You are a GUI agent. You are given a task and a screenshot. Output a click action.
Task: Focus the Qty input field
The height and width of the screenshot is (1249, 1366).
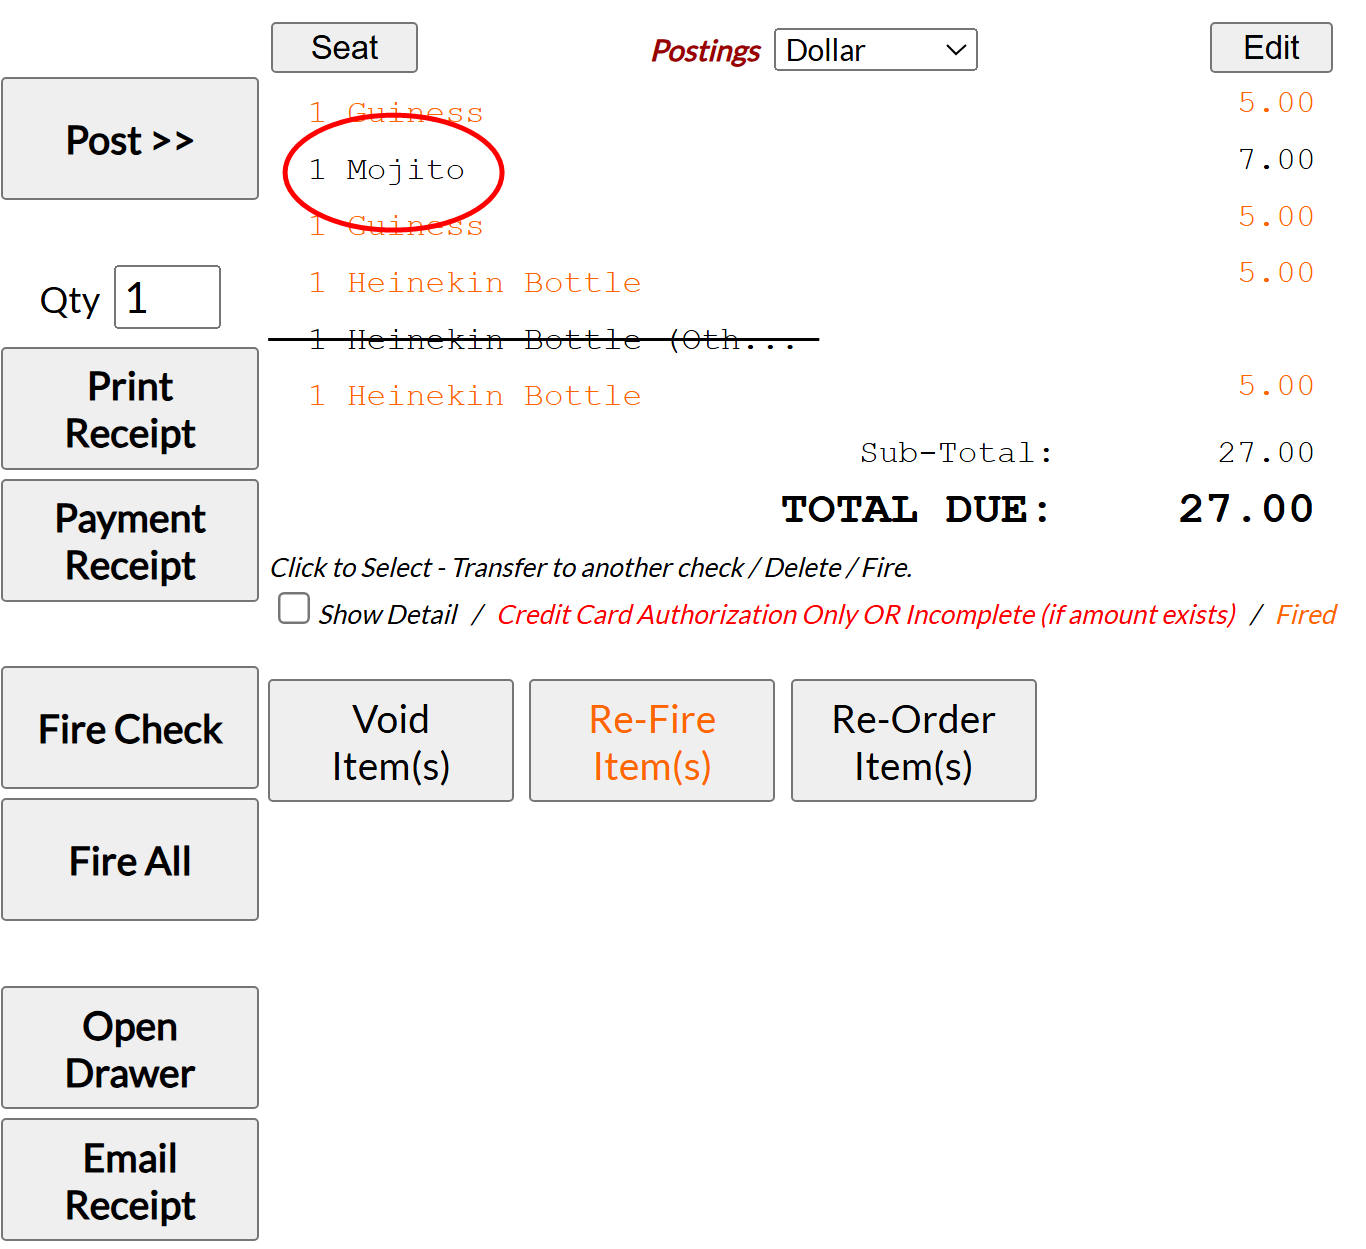pyautogui.click(x=167, y=298)
